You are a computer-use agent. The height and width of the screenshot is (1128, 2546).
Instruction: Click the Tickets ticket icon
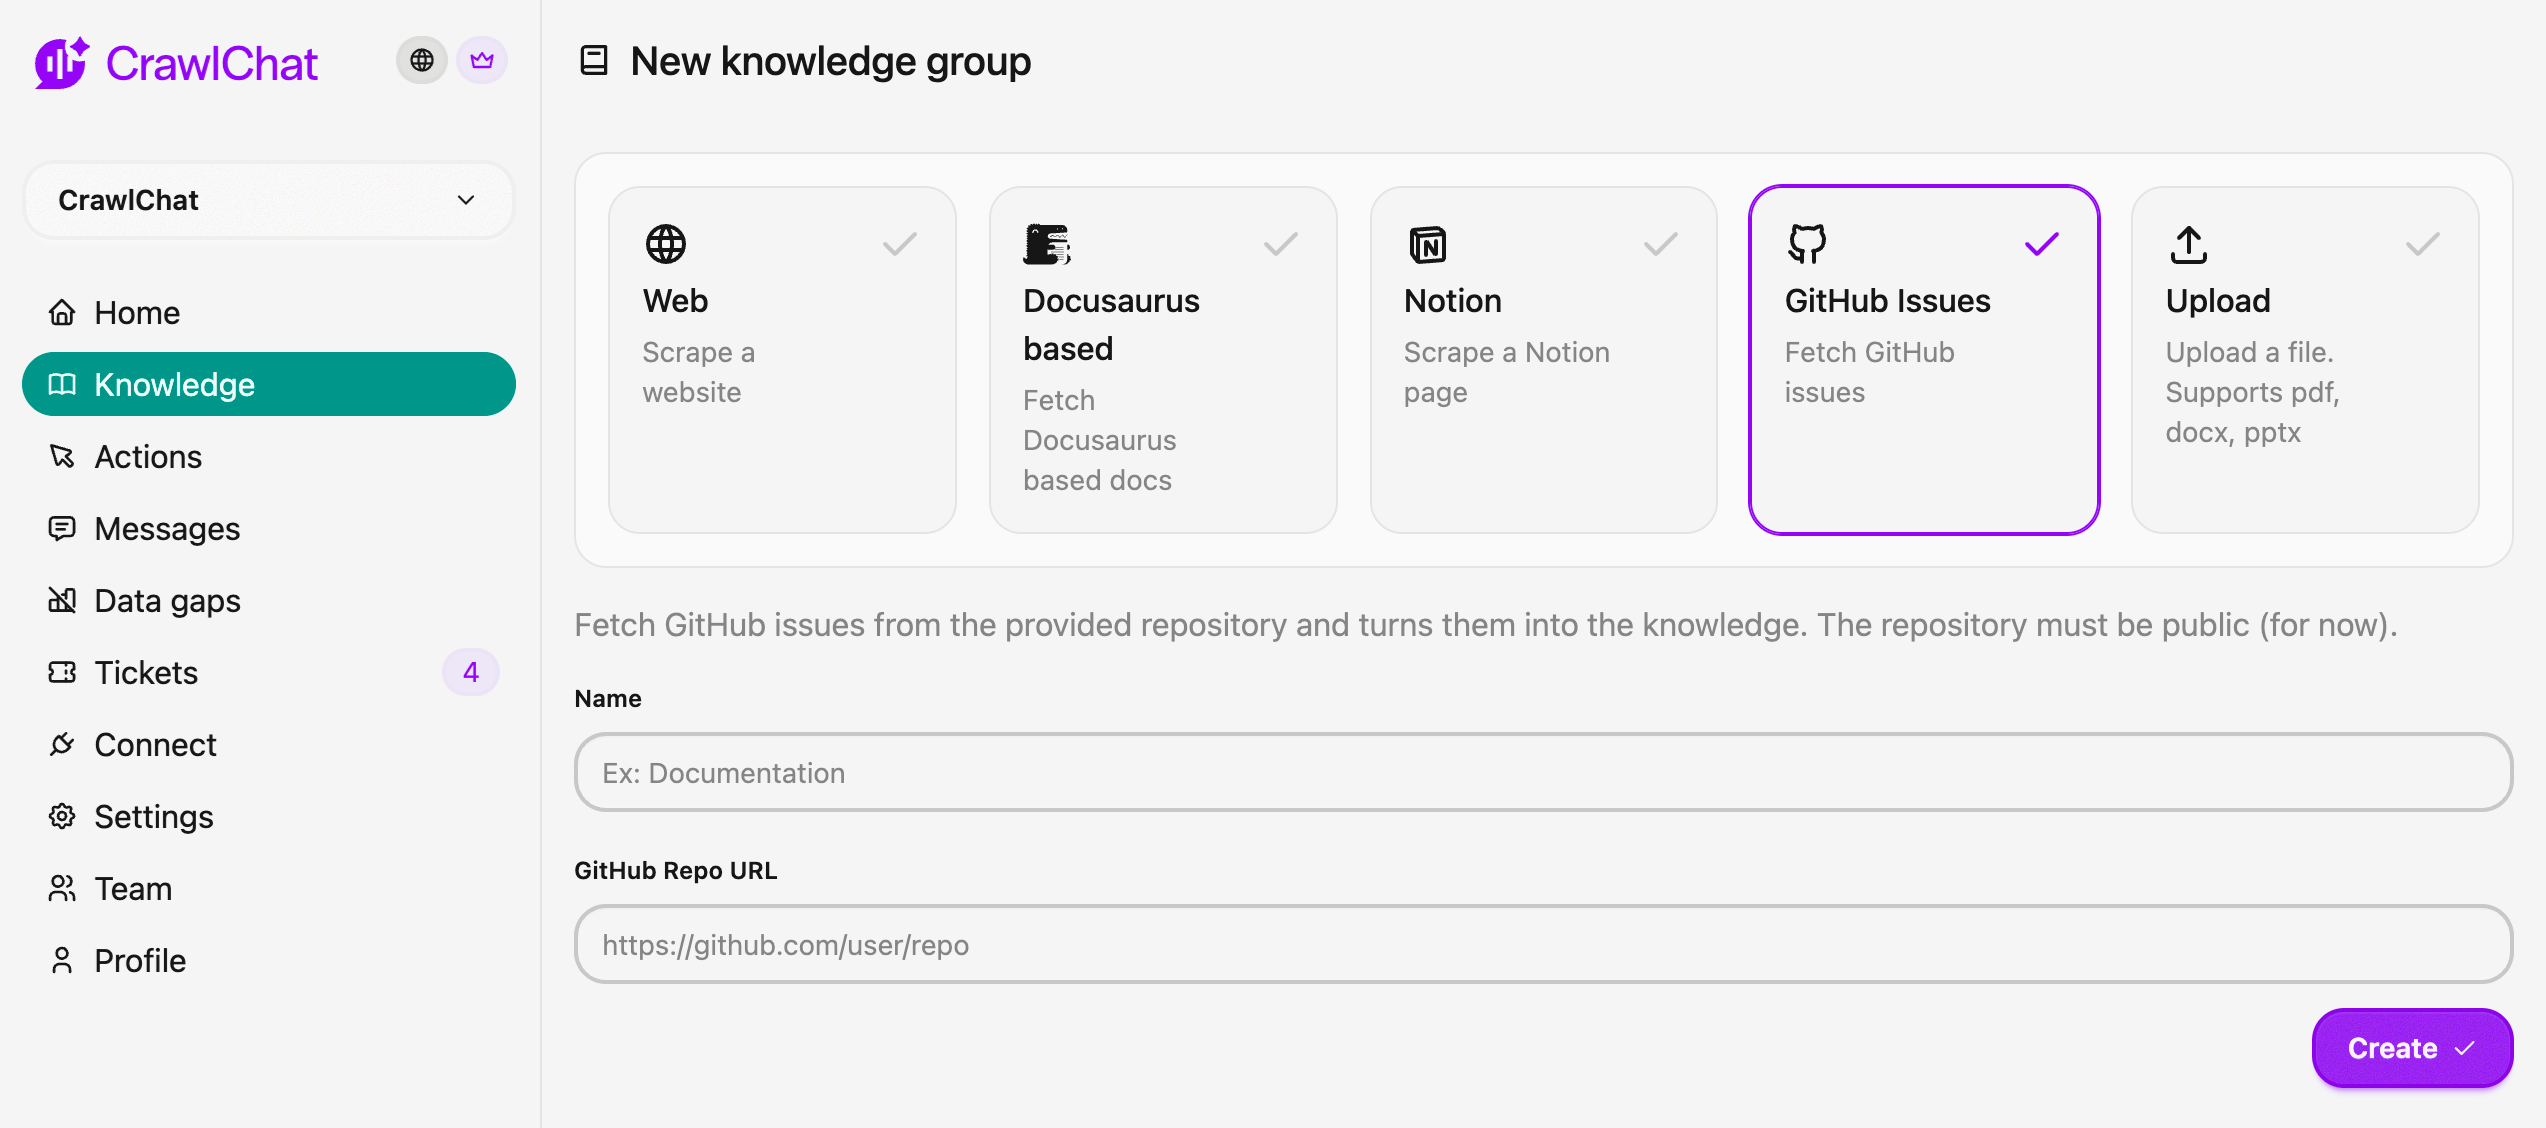click(62, 672)
